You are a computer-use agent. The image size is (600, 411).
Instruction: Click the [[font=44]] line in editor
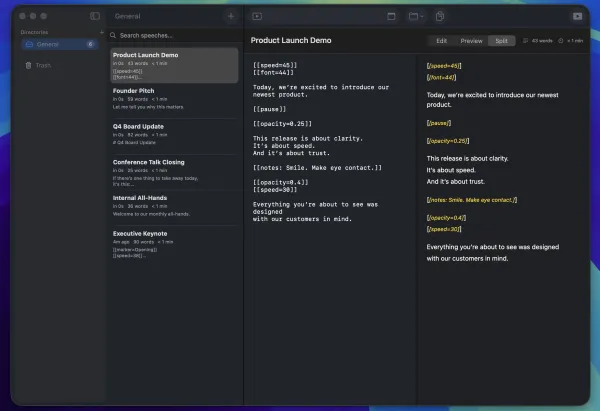pos(273,73)
